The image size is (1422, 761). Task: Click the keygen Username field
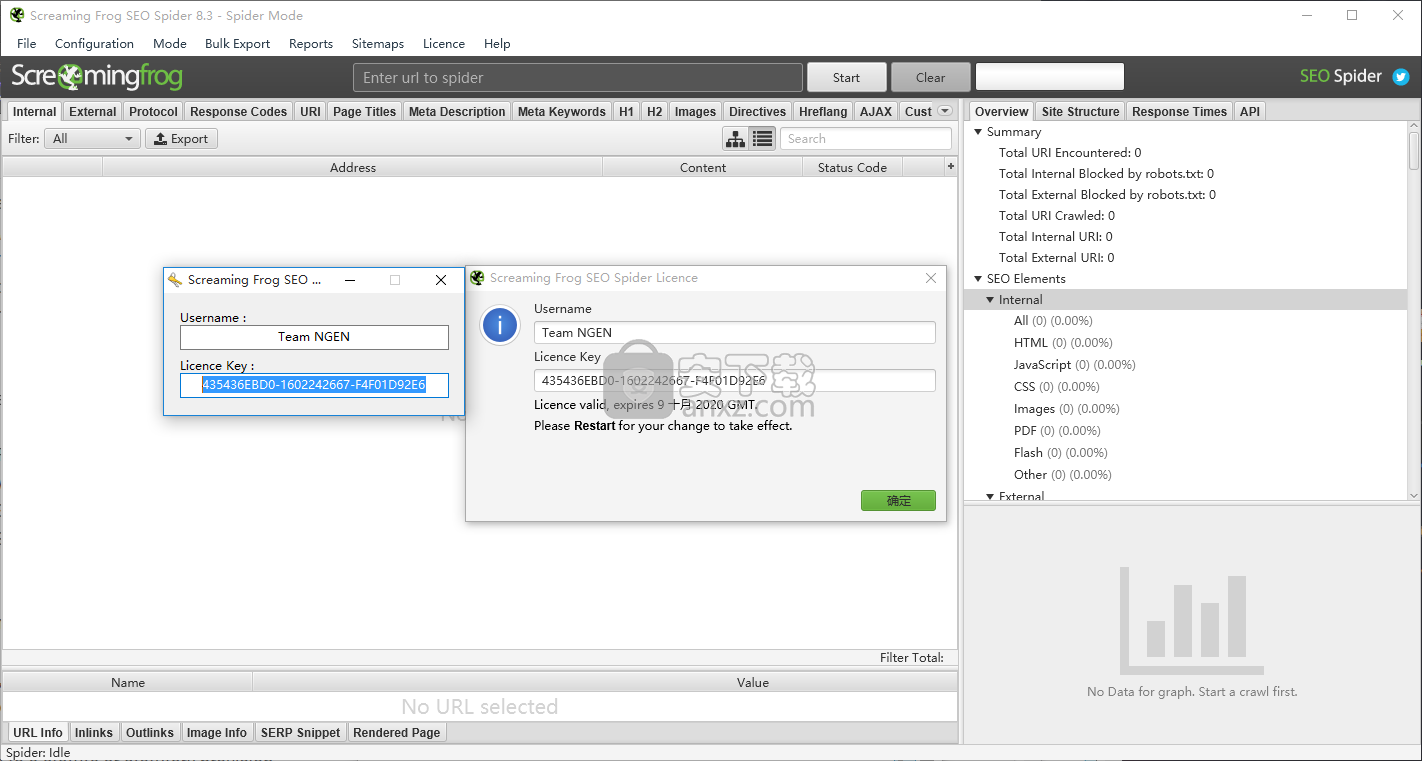tap(314, 337)
